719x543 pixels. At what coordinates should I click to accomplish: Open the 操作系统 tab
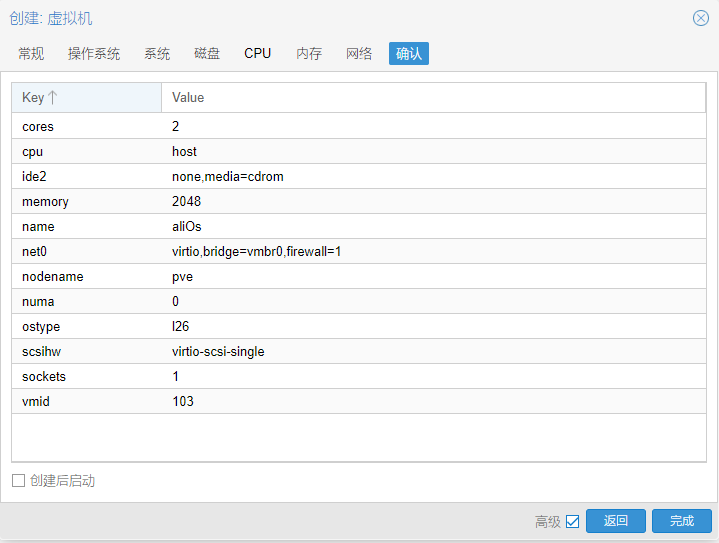click(x=94, y=53)
